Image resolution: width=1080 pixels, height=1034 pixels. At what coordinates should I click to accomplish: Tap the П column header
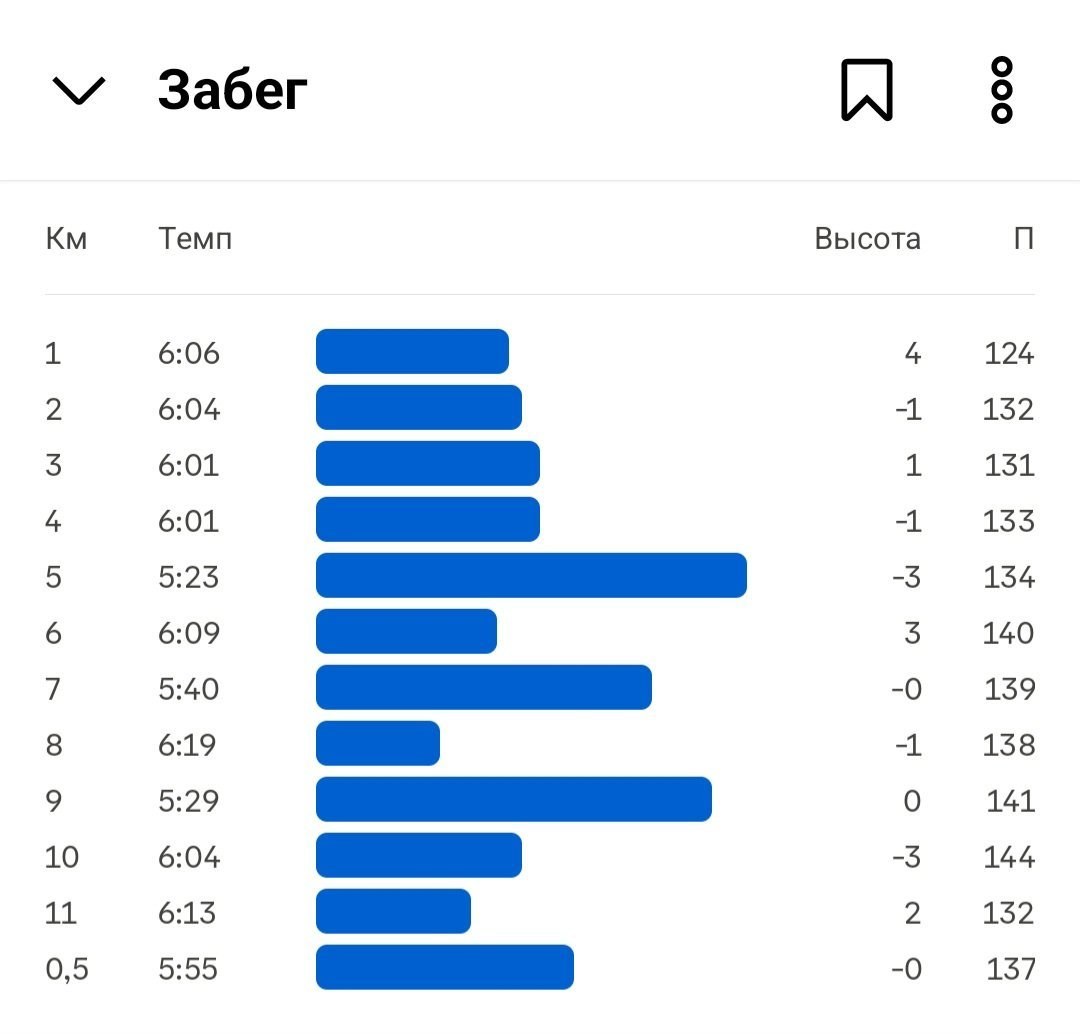1024,238
